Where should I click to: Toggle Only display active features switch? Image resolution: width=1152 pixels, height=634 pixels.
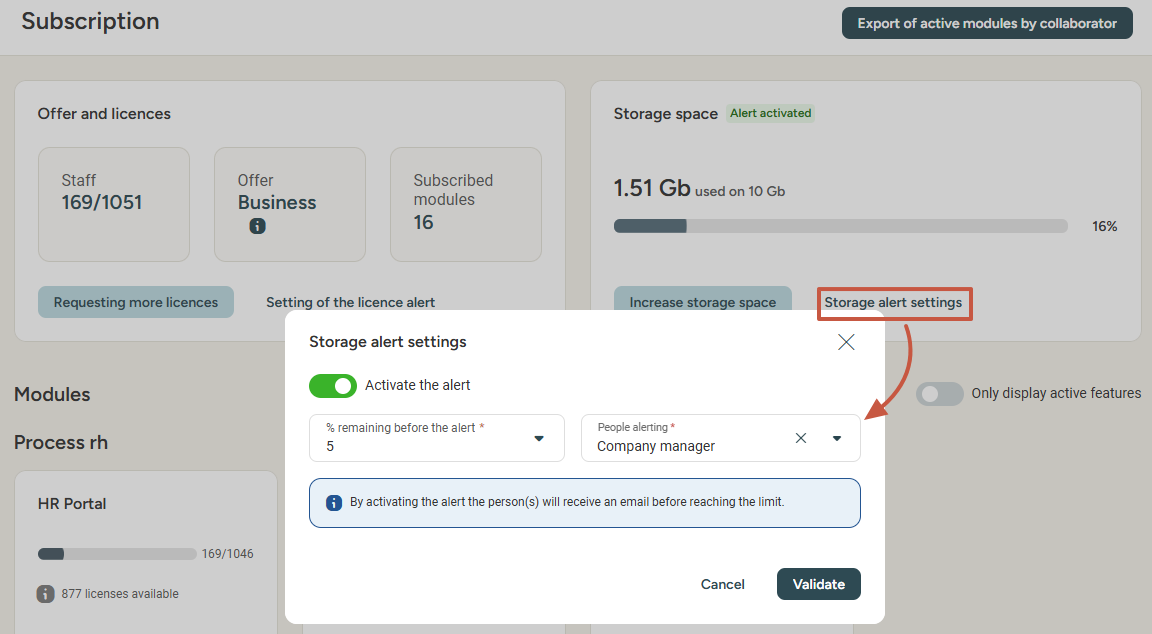939,394
